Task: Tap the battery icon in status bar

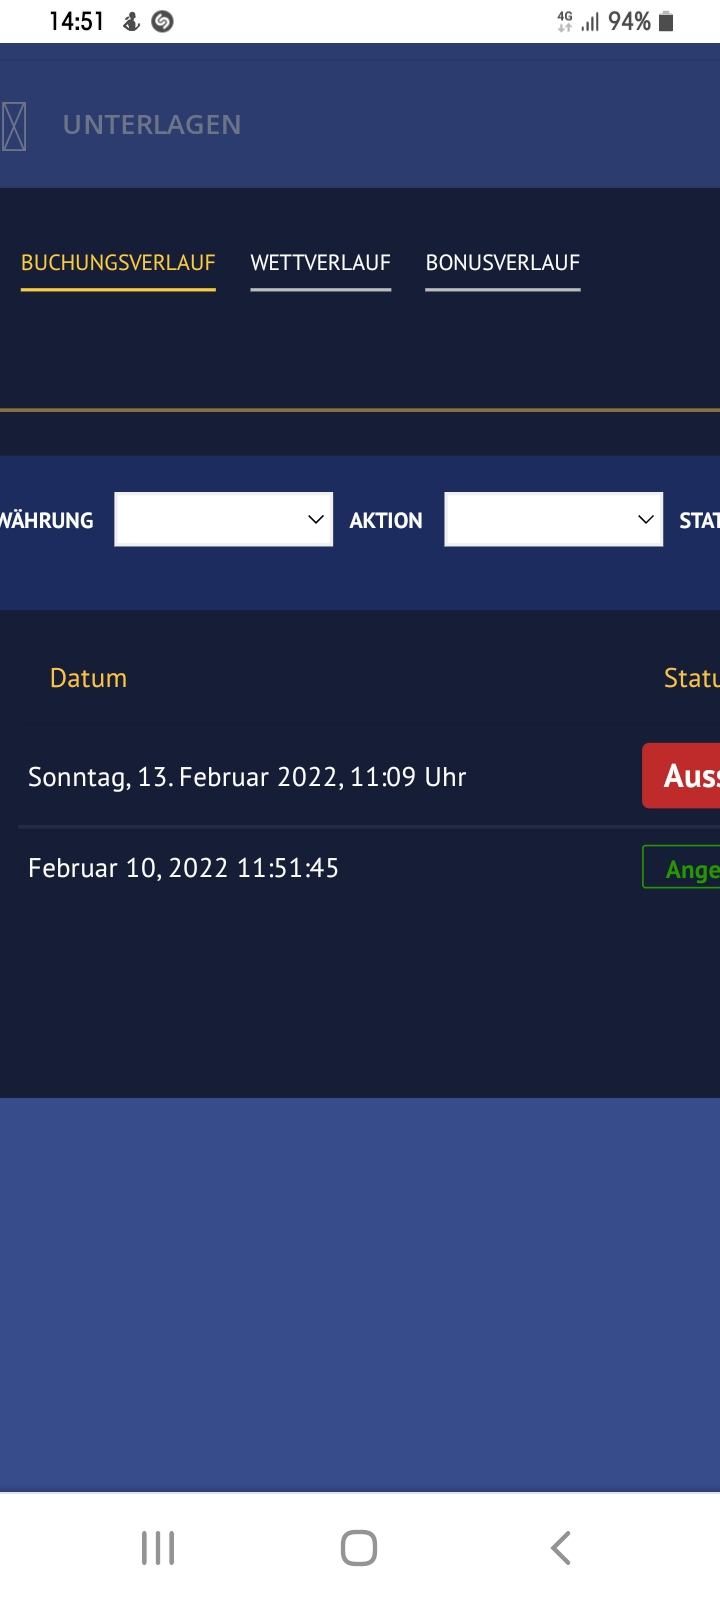Action: click(666, 21)
